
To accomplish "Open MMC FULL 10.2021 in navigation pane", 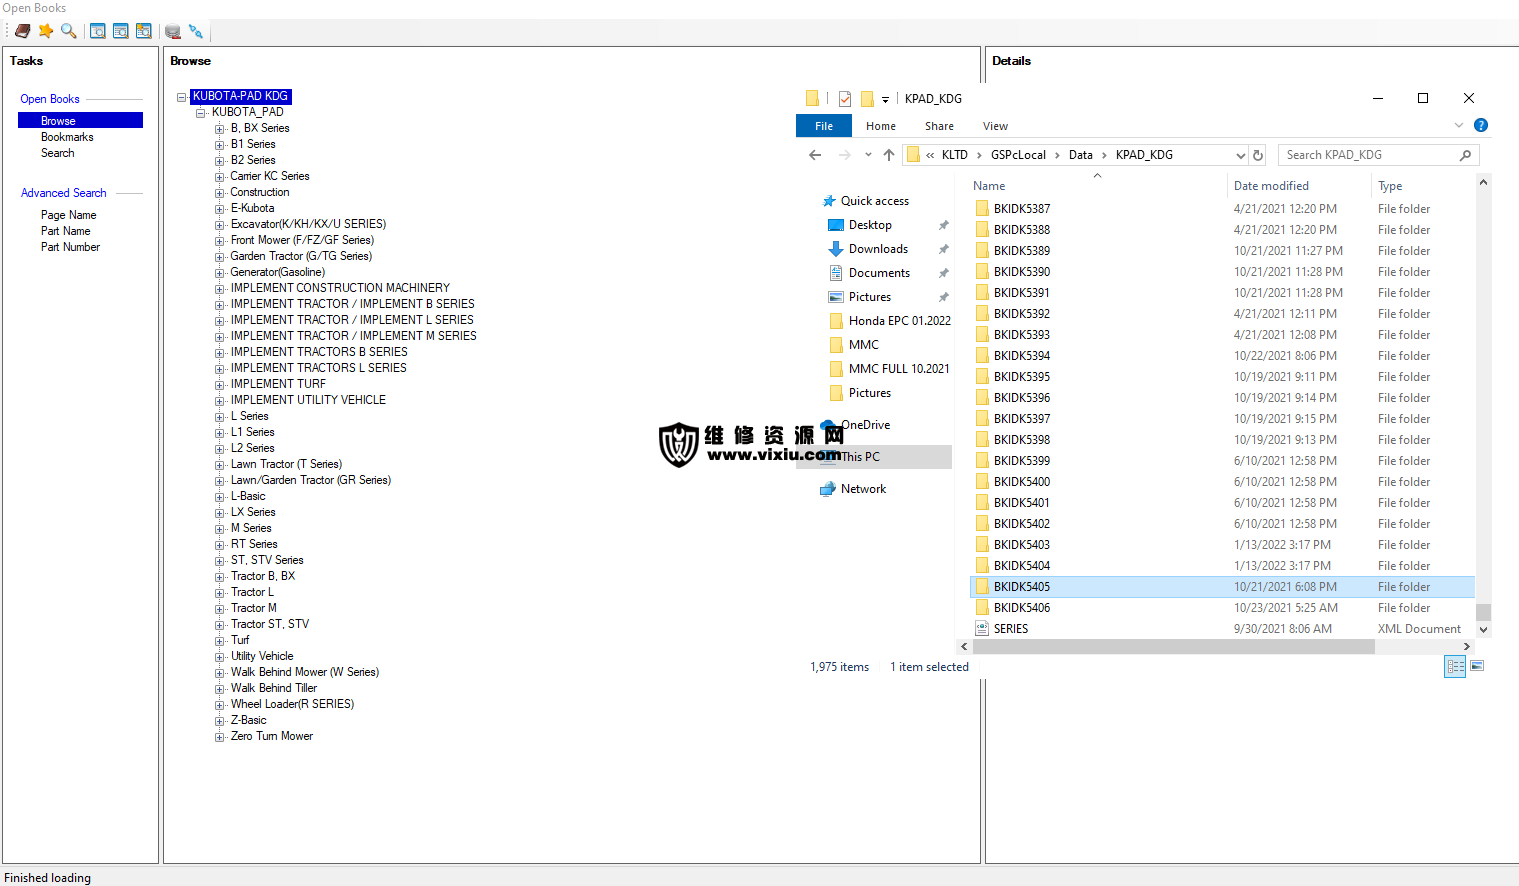I will tap(899, 369).
